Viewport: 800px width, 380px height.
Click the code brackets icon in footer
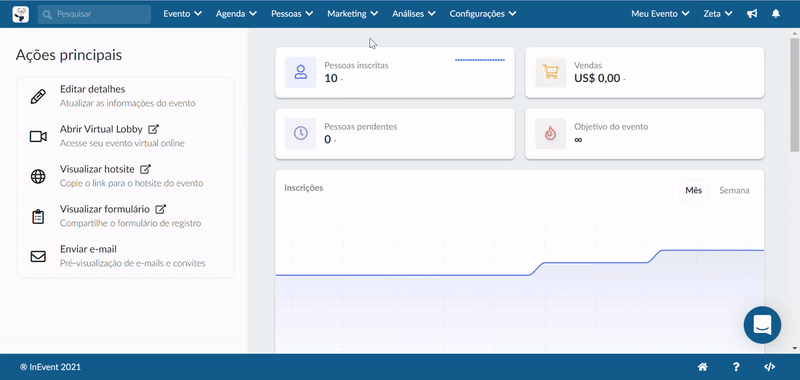click(x=769, y=367)
